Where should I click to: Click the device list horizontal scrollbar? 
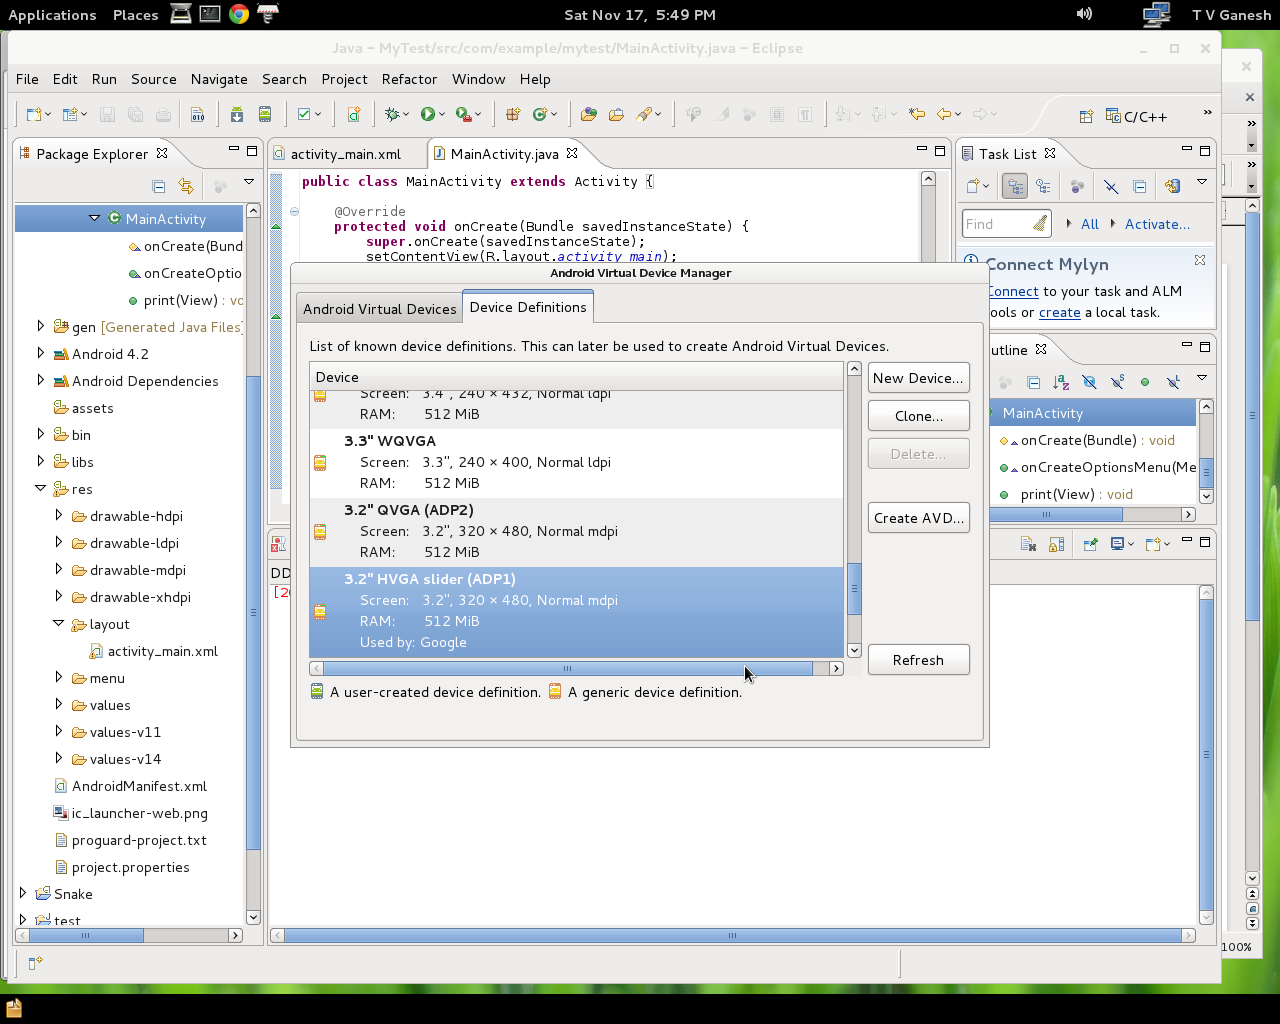pyautogui.click(x=567, y=668)
